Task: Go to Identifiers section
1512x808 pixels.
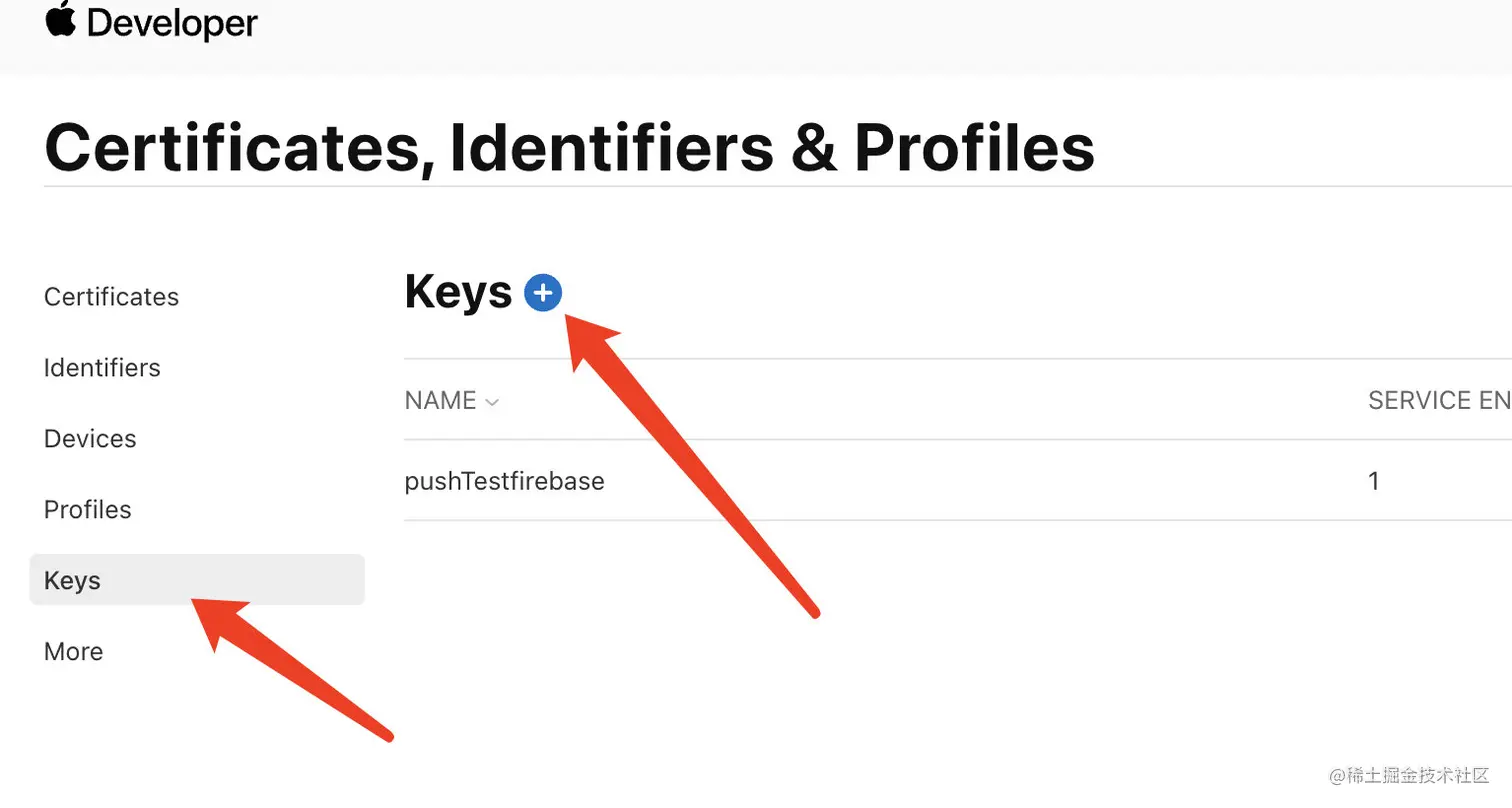Action: (102, 368)
